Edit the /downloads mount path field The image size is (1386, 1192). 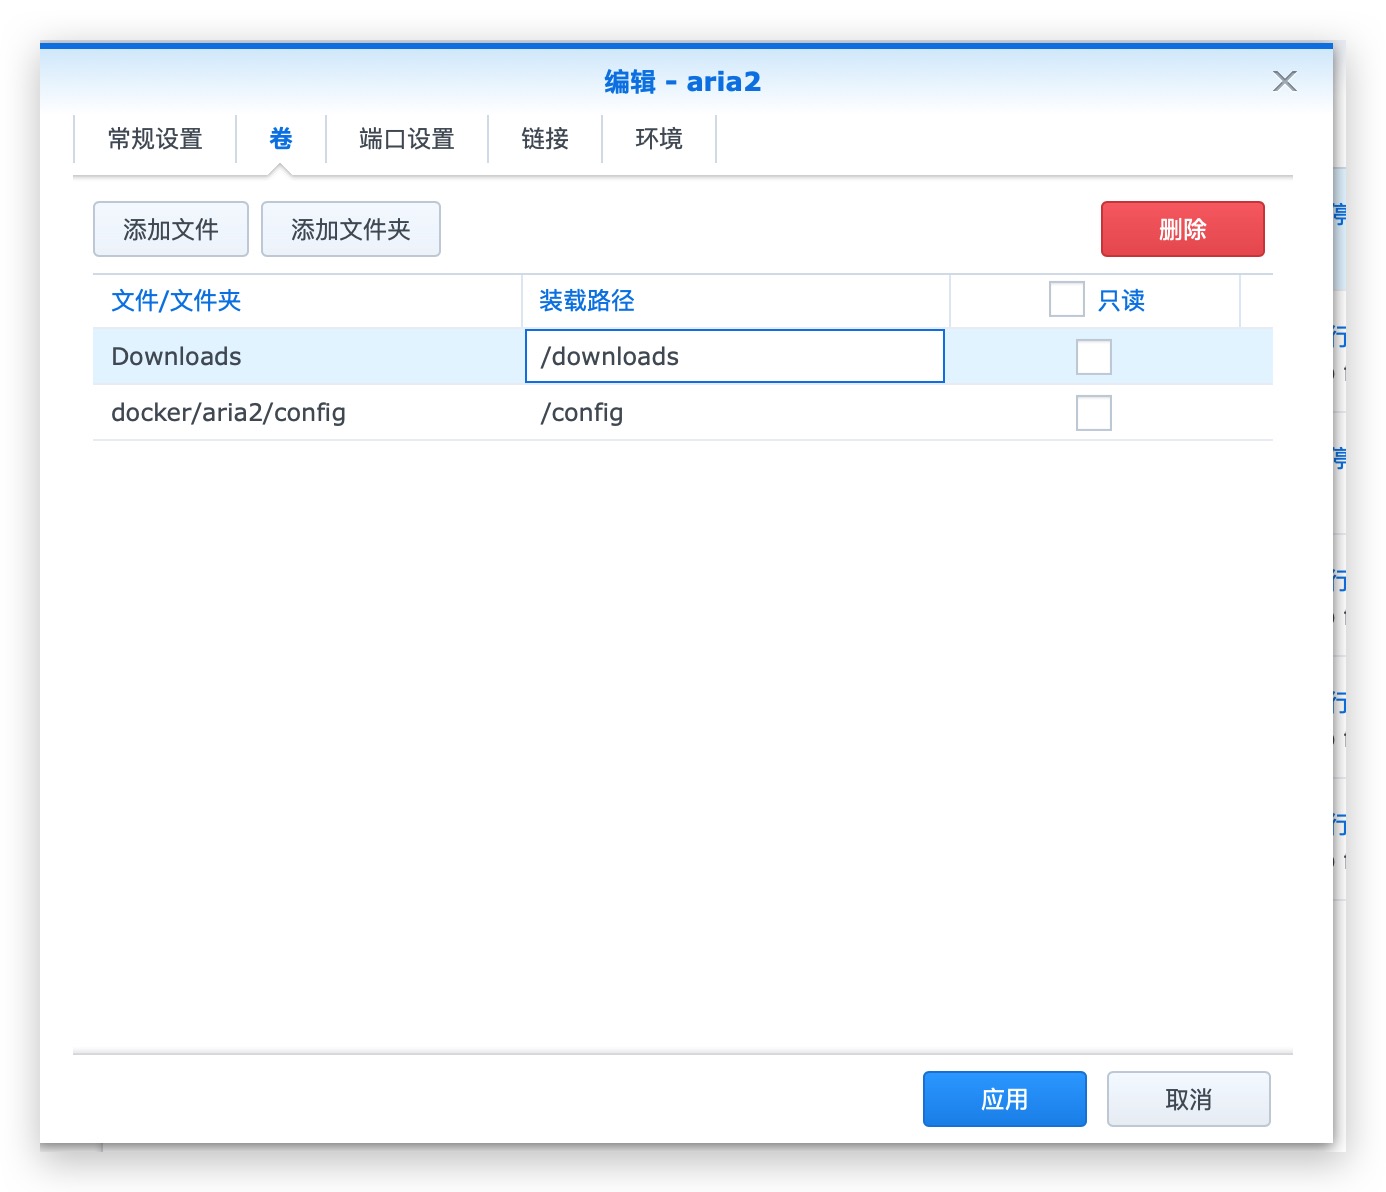point(735,356)
